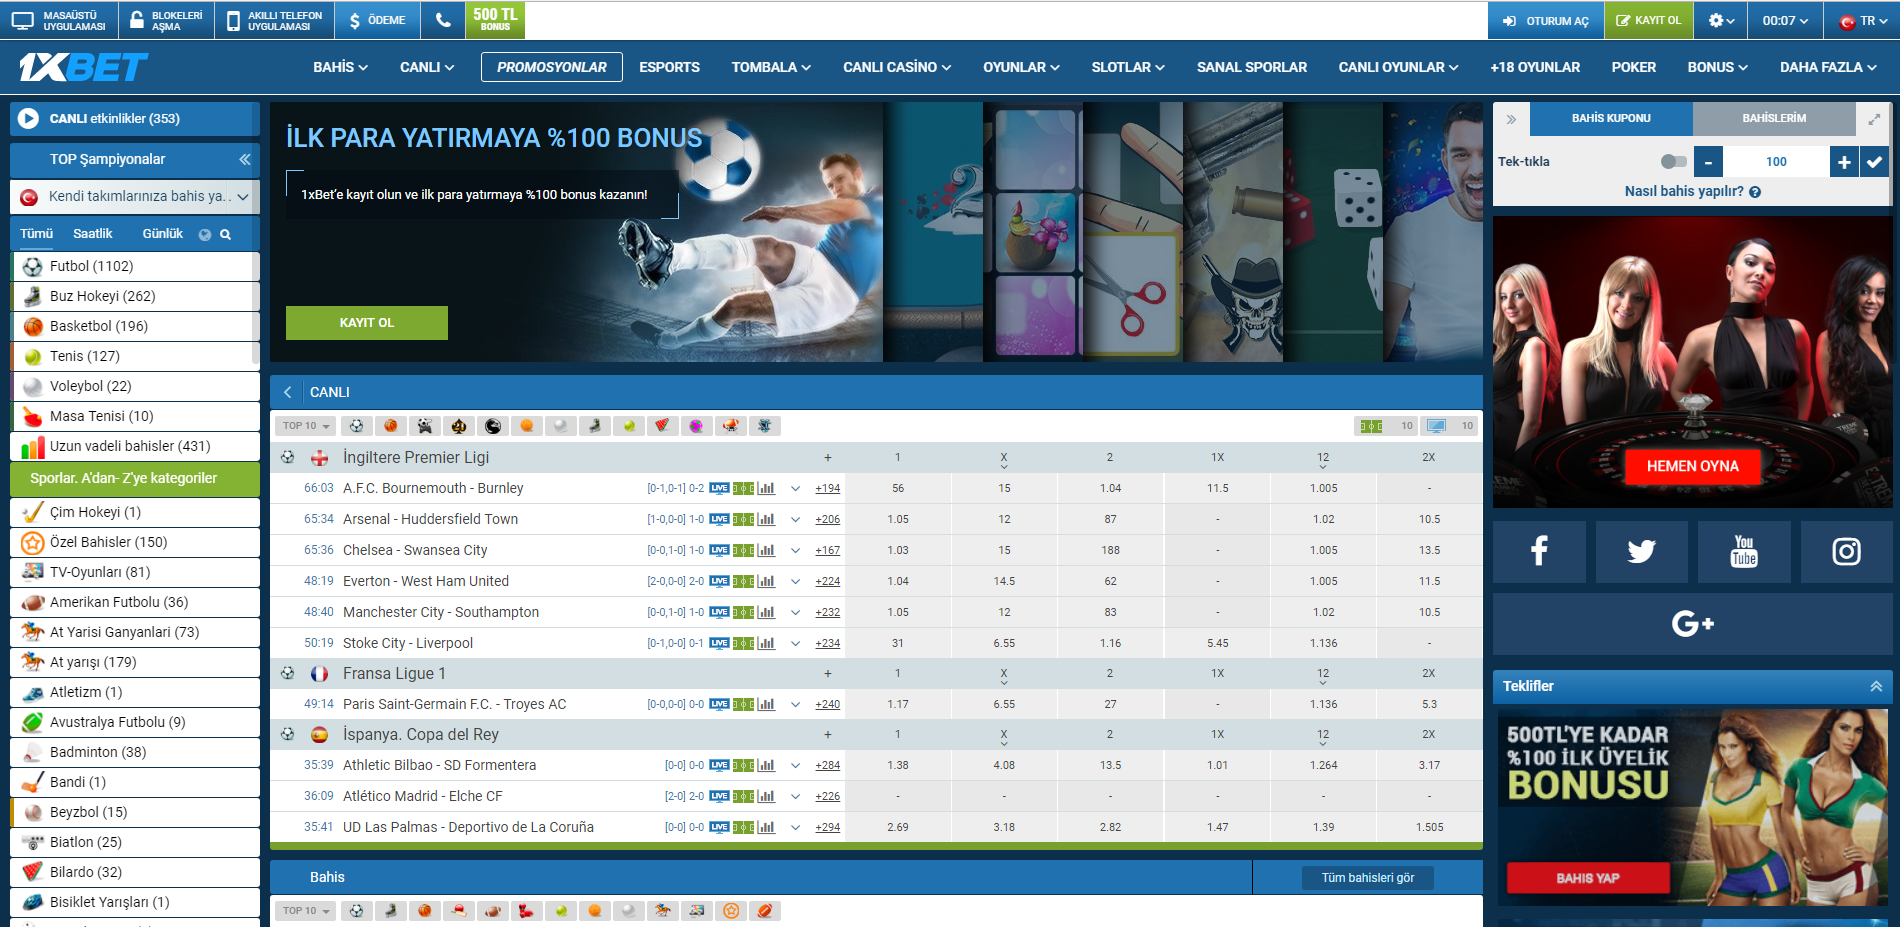1900x927 pixels.
Task: Click the Facebook social icon
Action: tap(1539, 551)
